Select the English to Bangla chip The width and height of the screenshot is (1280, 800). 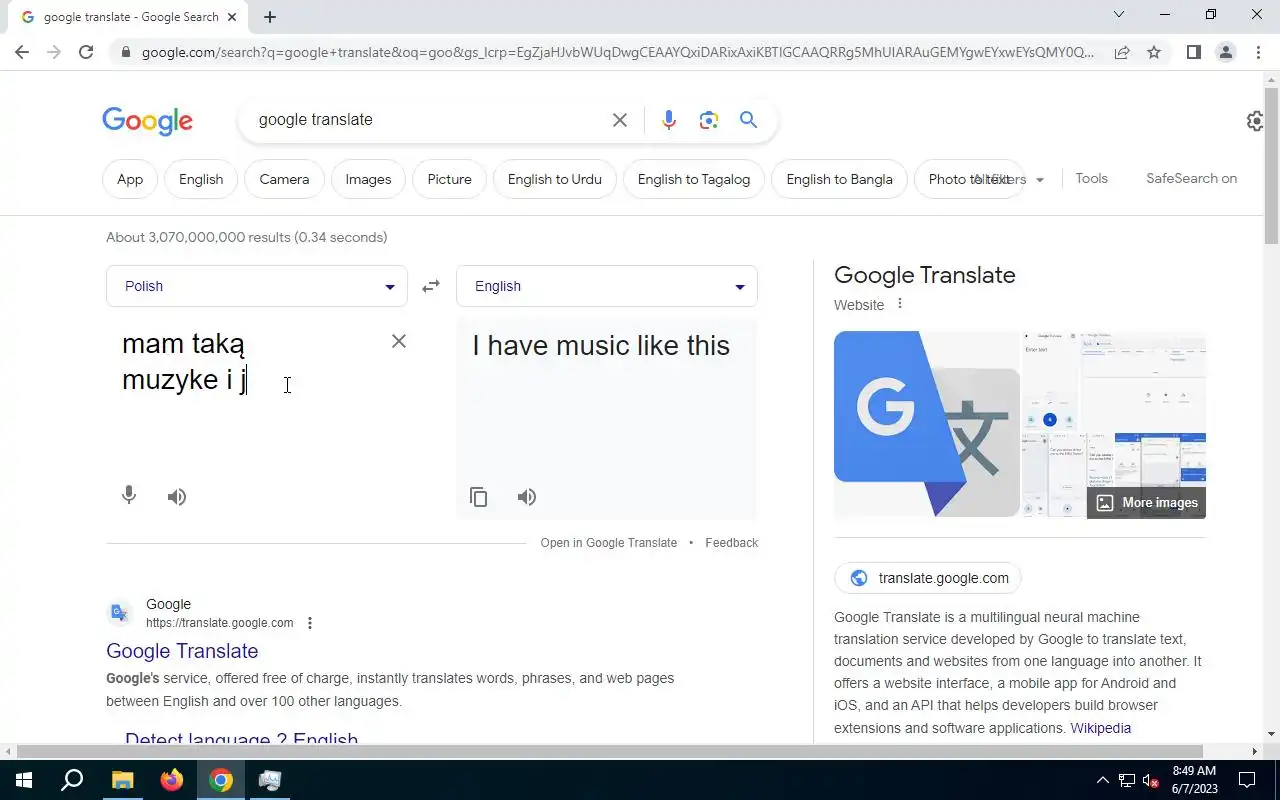click(x=839, y=179)
